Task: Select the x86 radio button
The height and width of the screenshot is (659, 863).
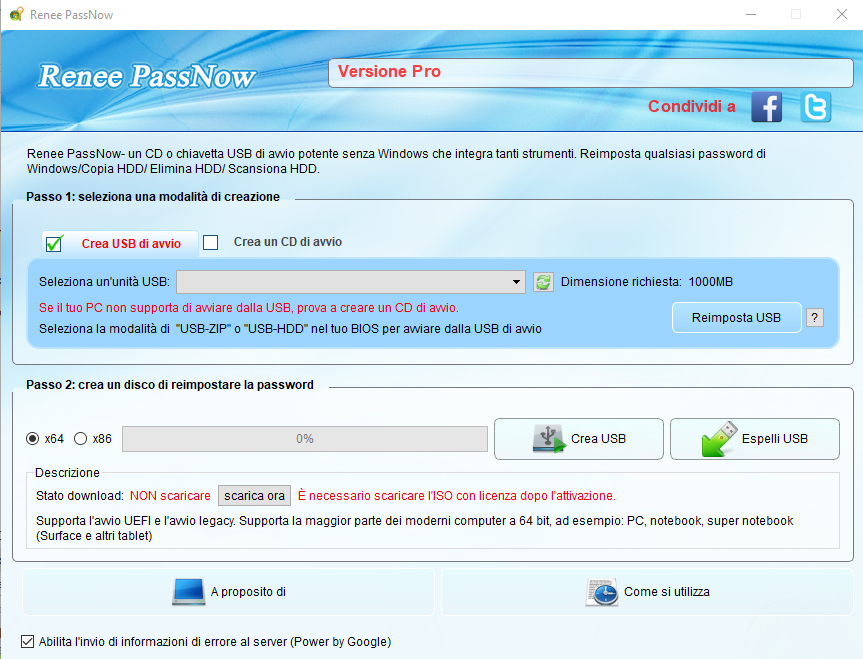Action: pos(80,439)
